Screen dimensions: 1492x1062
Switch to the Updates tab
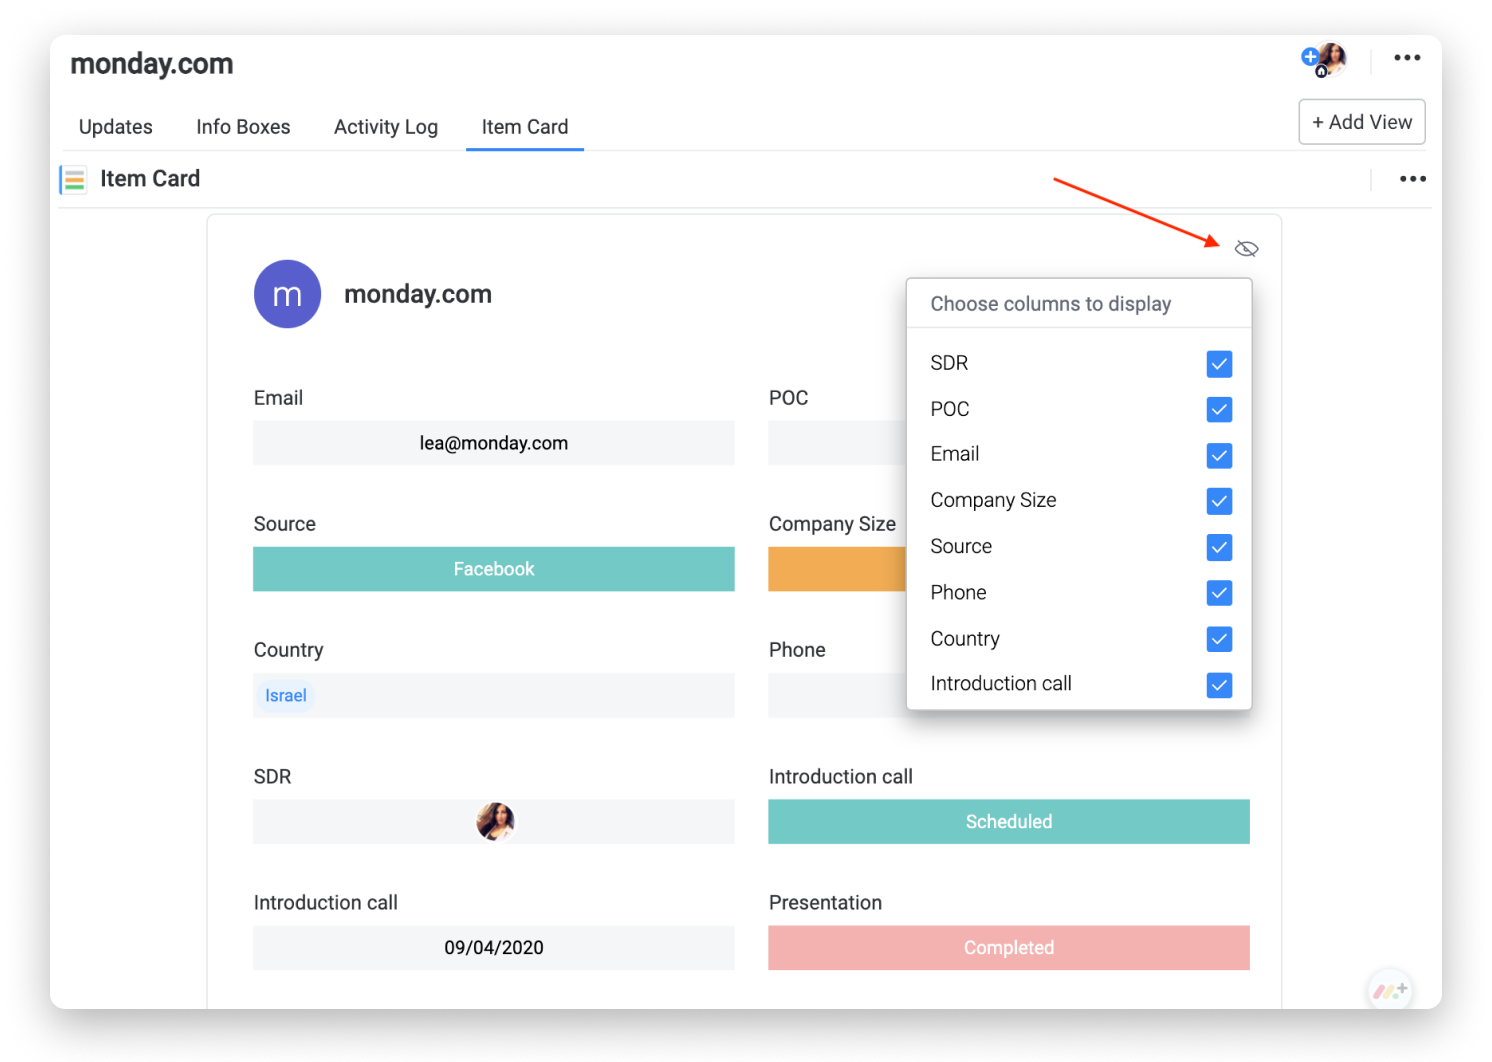click(116, 127)
